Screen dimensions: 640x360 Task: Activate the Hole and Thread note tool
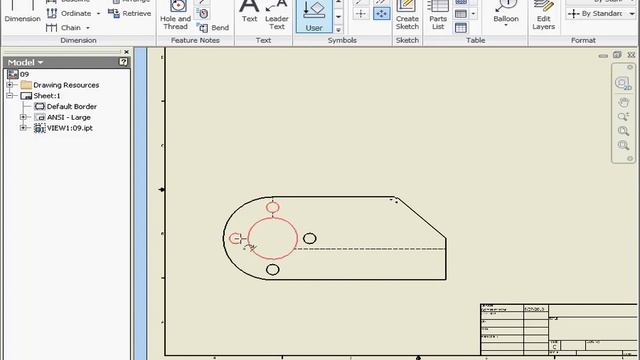click(x=176, y=16)
